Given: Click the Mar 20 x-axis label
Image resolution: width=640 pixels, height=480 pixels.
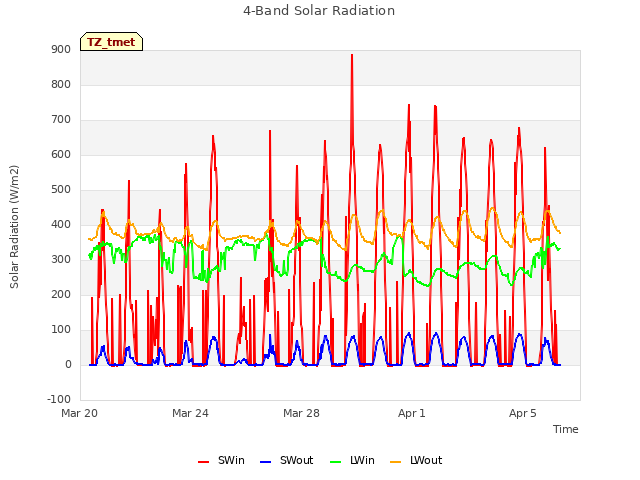Looking at the screenshot, I should tap(80, 413).
